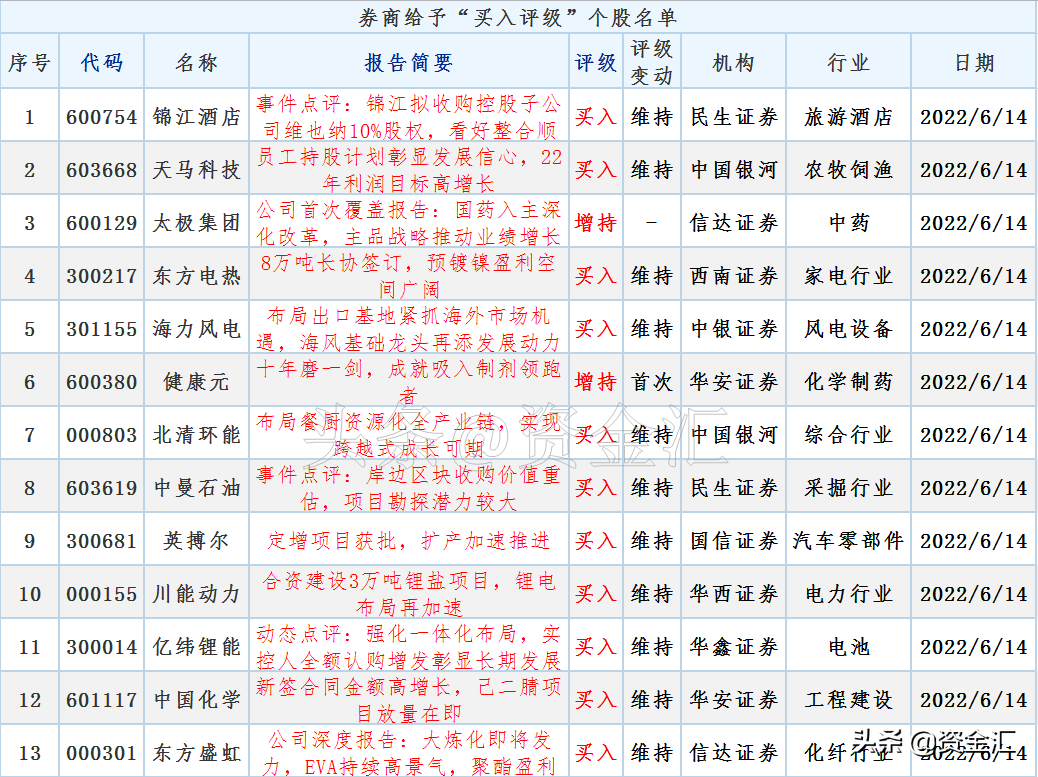The image size is (1038, 777).
Task: Click stock code 000301
Action: (101, 753)
